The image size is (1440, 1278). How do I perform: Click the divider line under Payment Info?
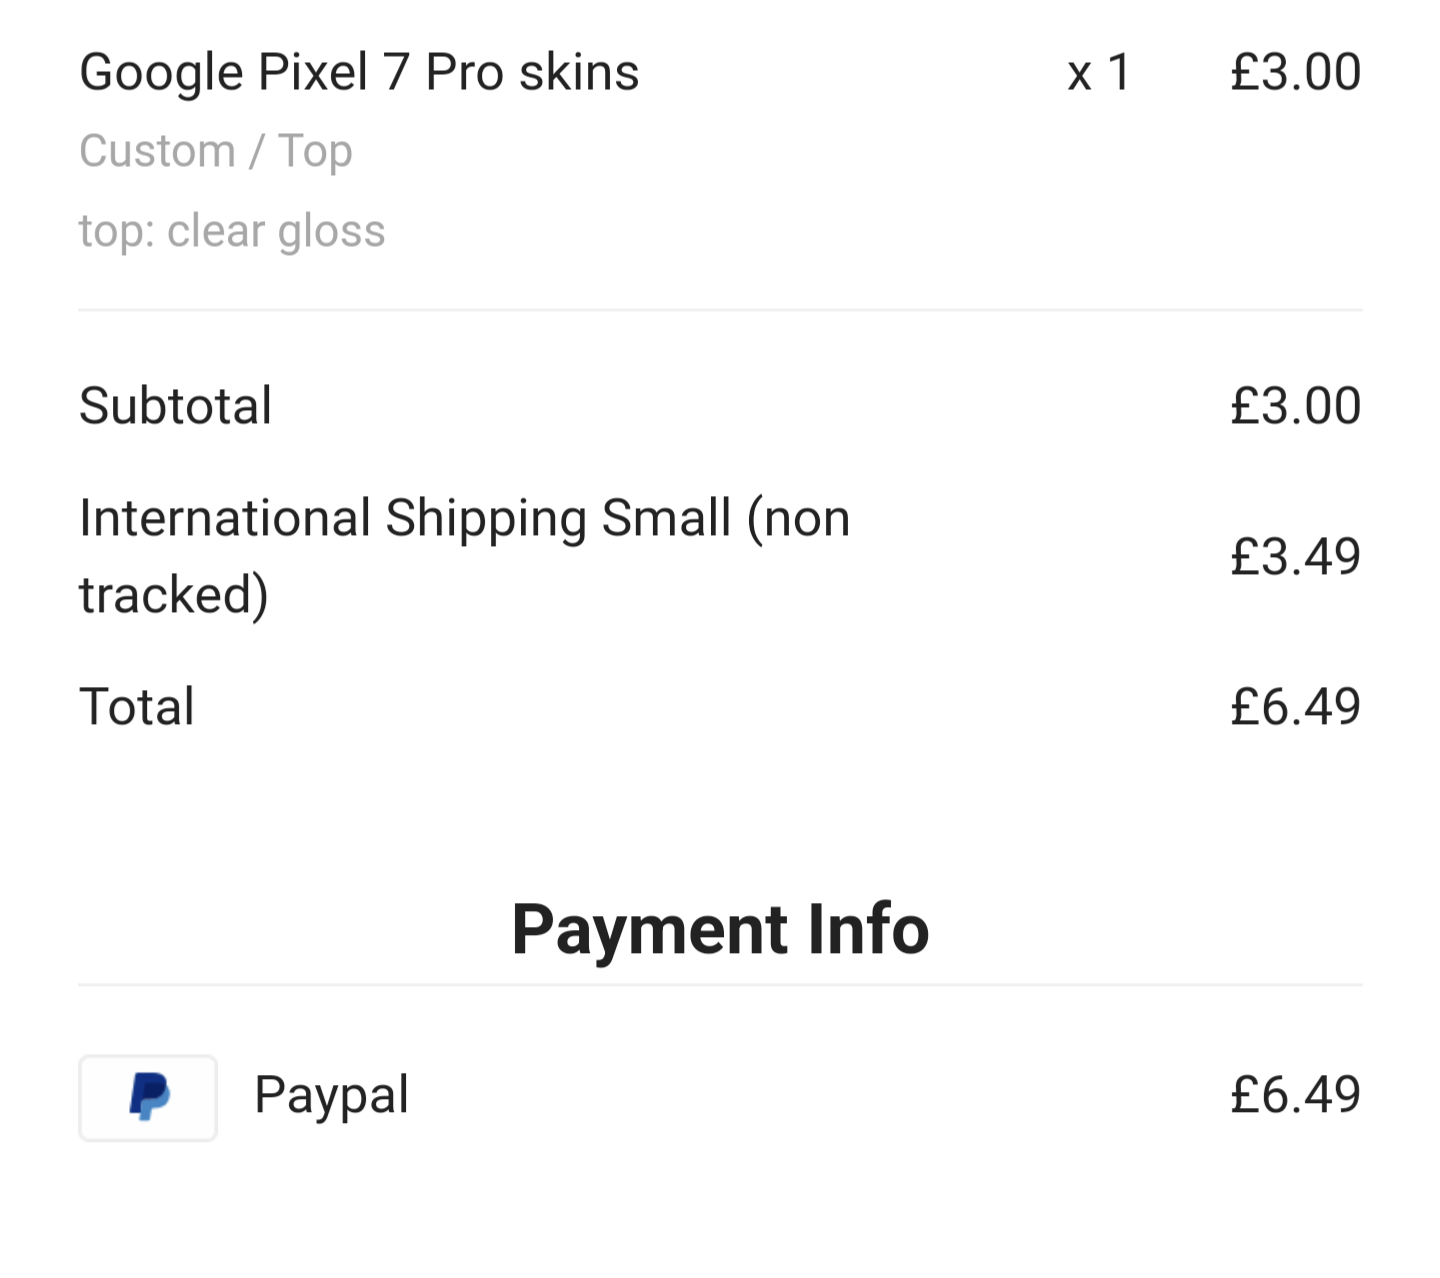720,985
